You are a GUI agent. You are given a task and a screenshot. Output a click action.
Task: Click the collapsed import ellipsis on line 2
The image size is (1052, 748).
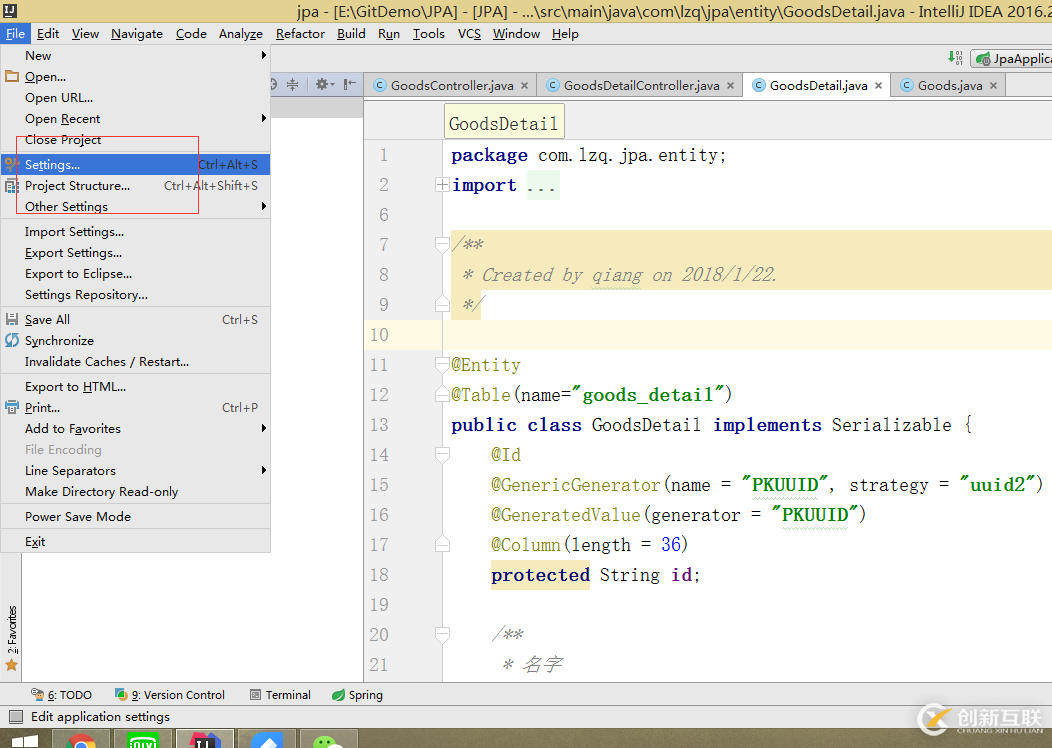click(542, 185)
